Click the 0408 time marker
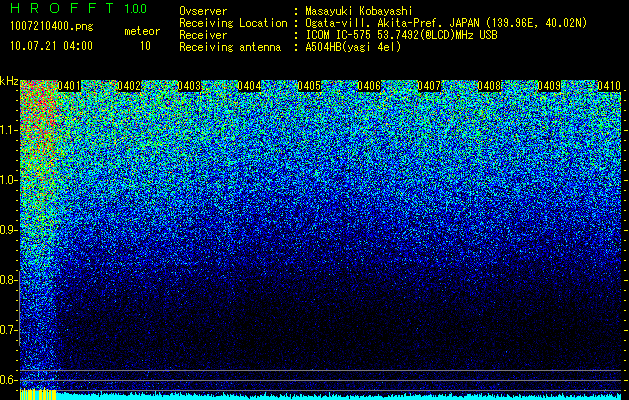This screenshot has height=400, width=629. (489, 86)
